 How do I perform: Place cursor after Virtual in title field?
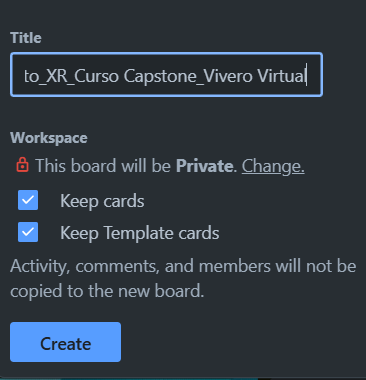point(306,76)
